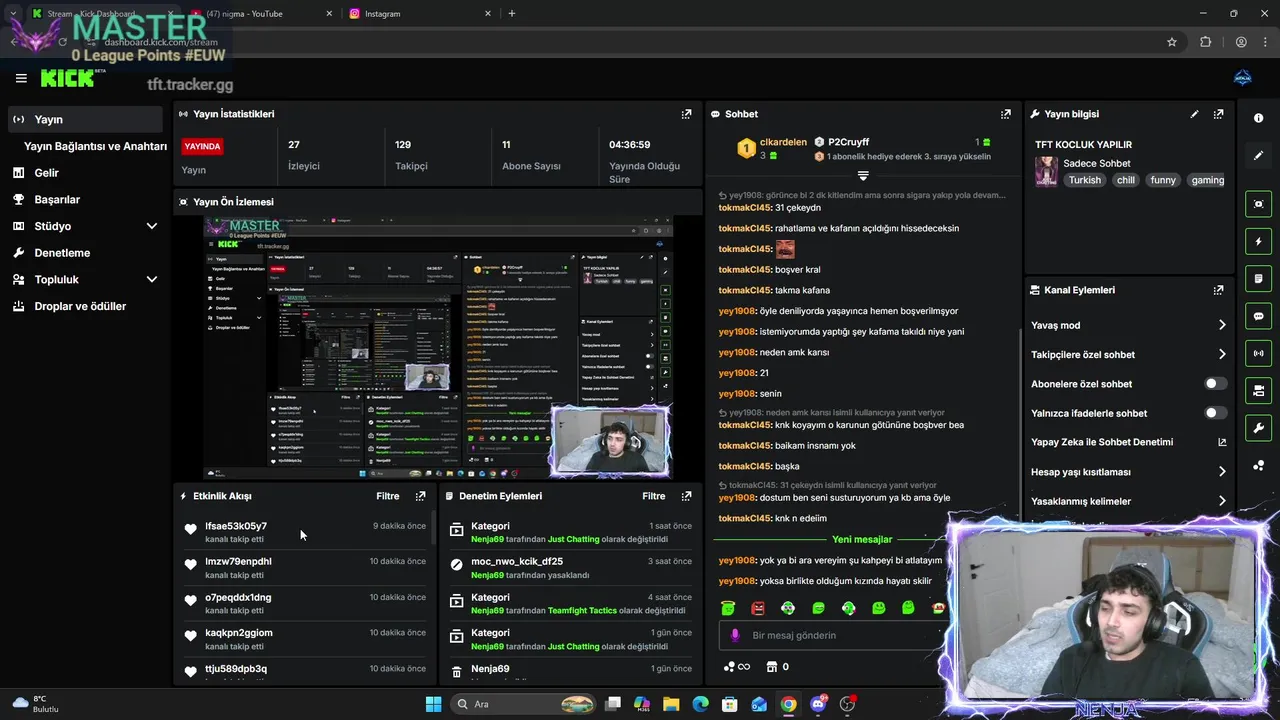Click username tokmakCI45 next to '31 çekeydn'
This screenshot has height=720, width=1280.
point(745,207)
